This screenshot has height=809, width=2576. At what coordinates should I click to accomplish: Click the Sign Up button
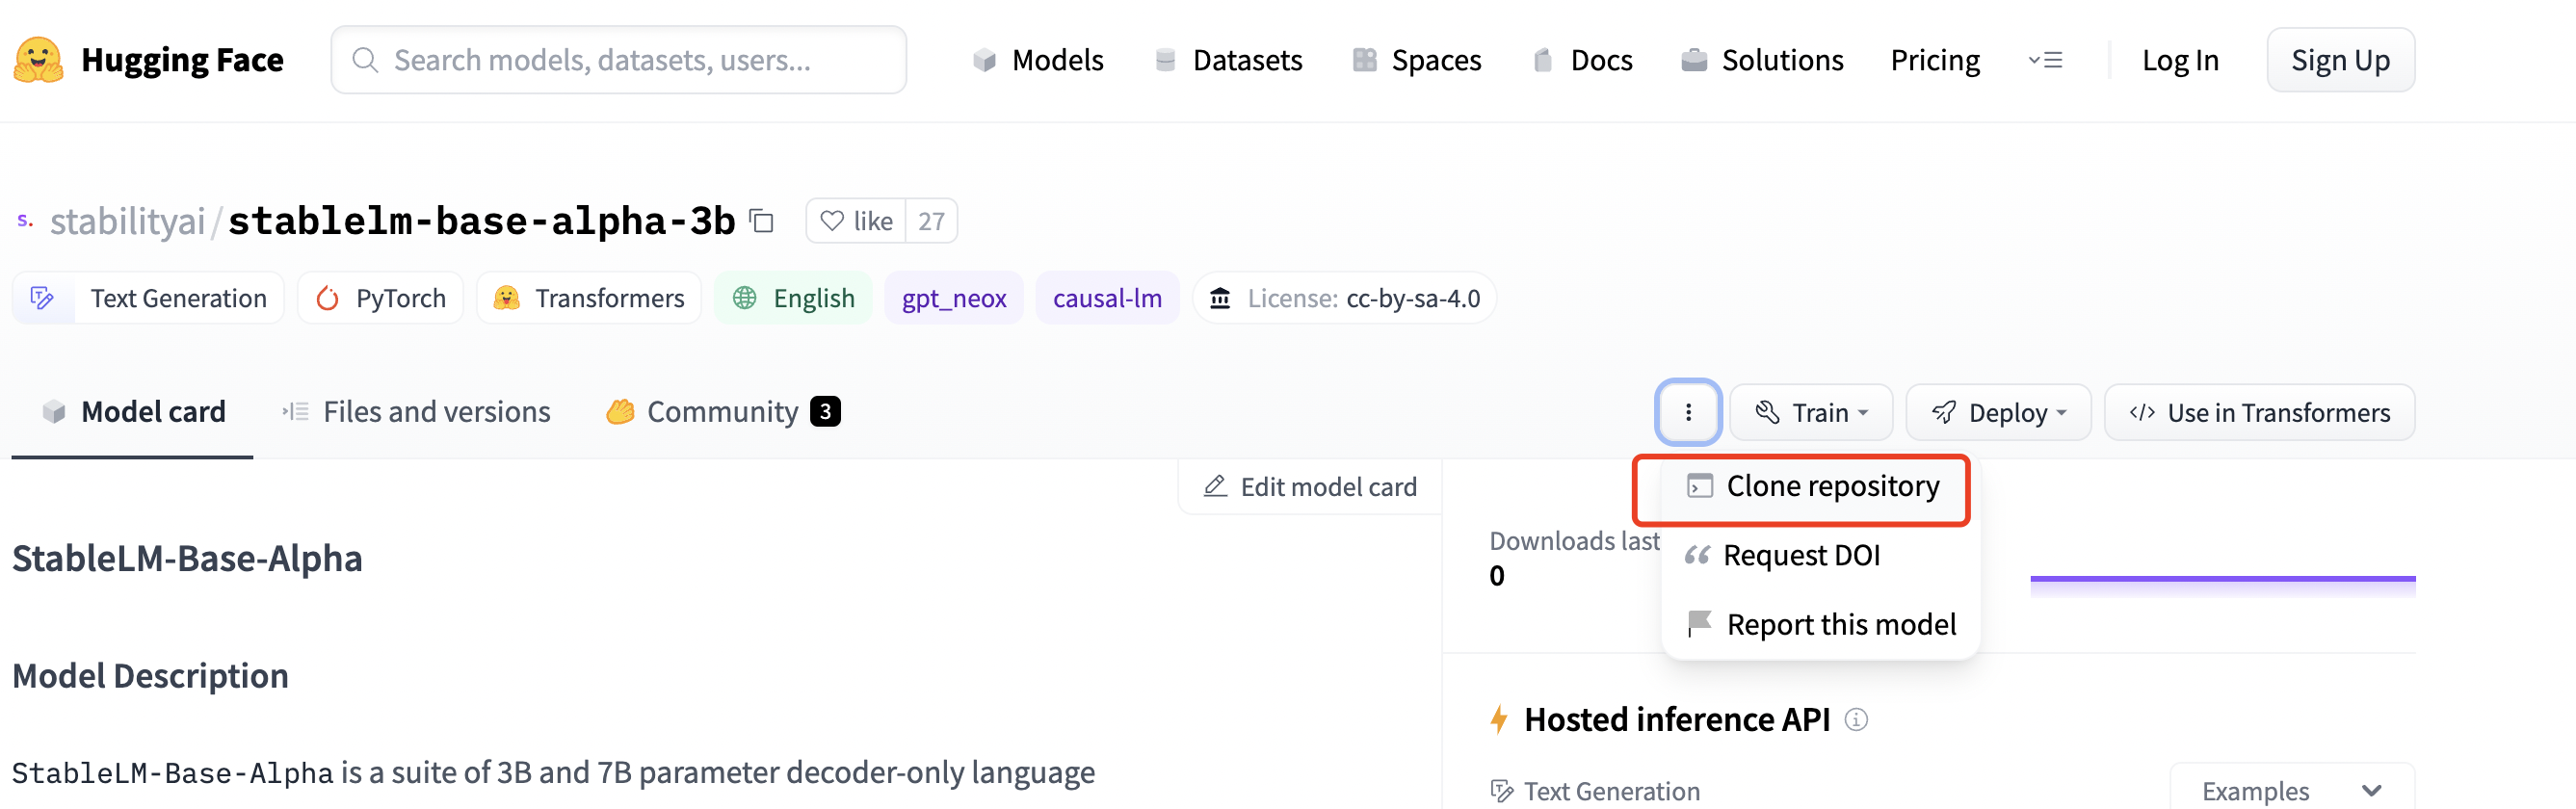point(2340,60)
